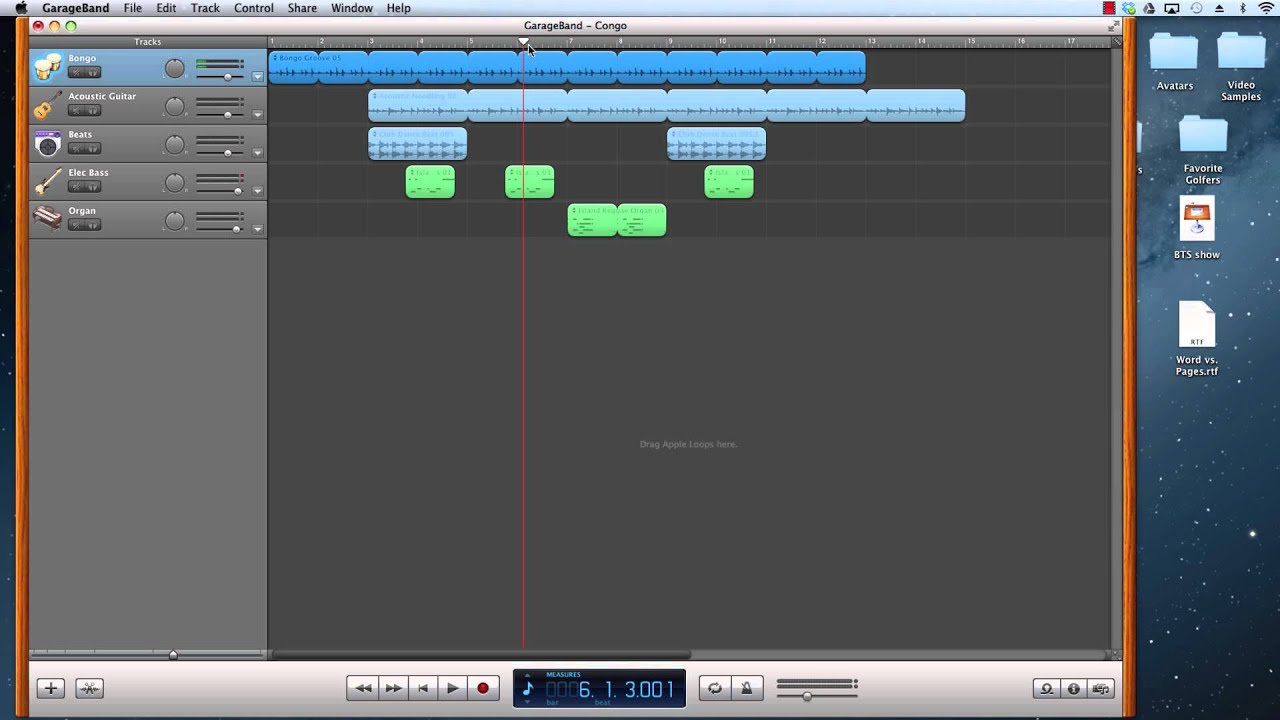The width and height of the screenshot is (1280, 720).
Task: Open the Apple menu
Action: pos(20,8)
